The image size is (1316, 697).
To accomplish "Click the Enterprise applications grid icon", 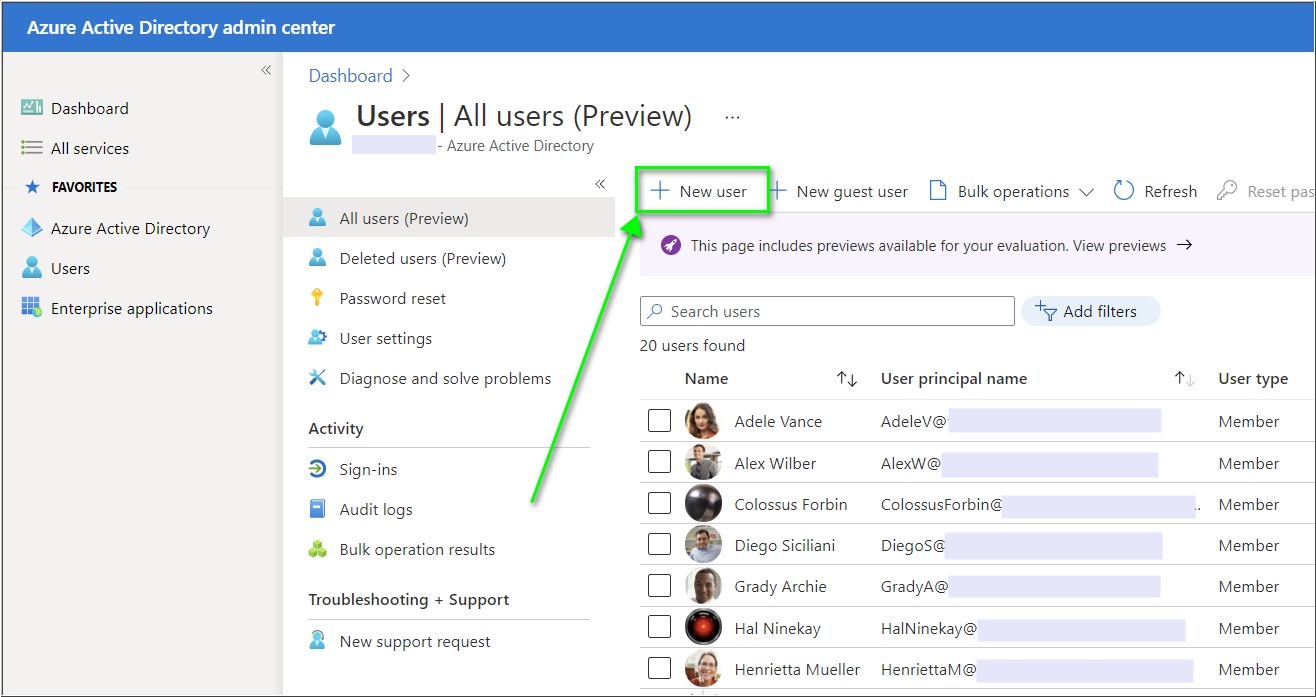I will (x=32, y=308).
